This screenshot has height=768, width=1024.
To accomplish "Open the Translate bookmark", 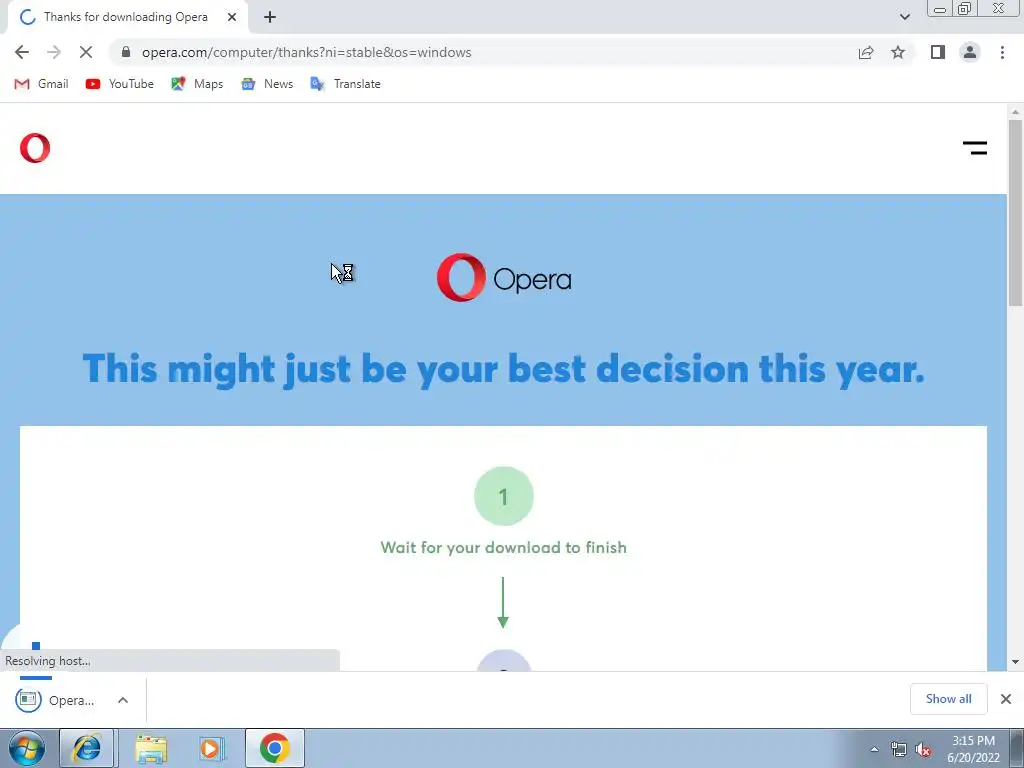I will (345, 84).
